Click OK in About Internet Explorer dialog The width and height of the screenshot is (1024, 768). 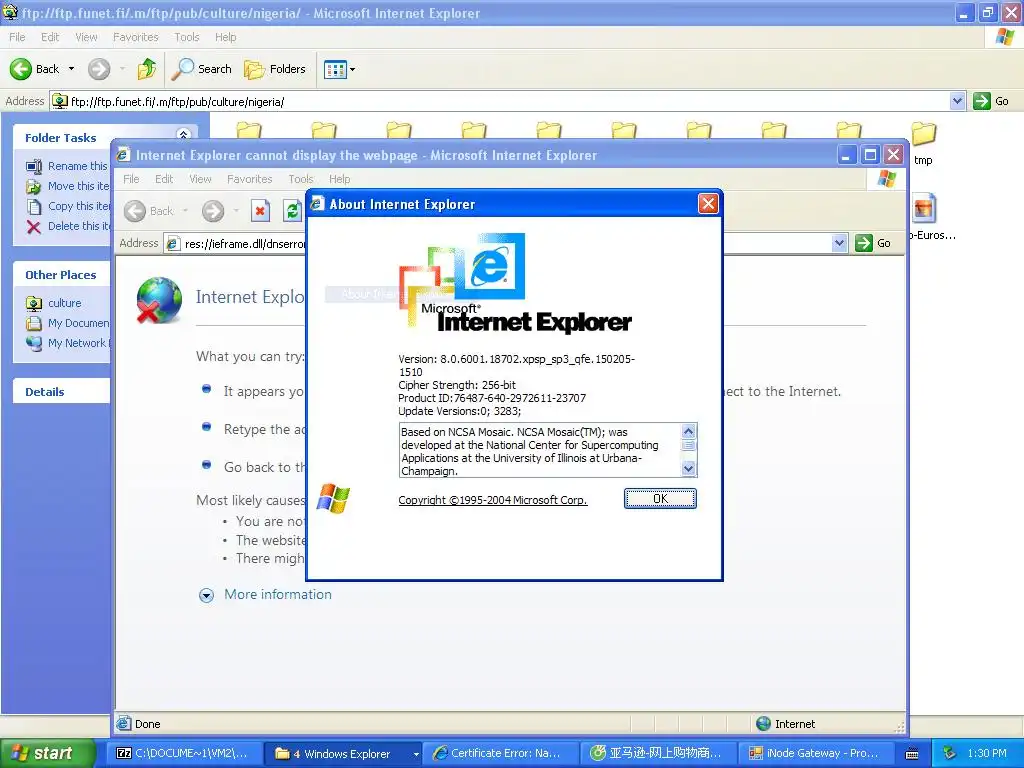(660, 499)
